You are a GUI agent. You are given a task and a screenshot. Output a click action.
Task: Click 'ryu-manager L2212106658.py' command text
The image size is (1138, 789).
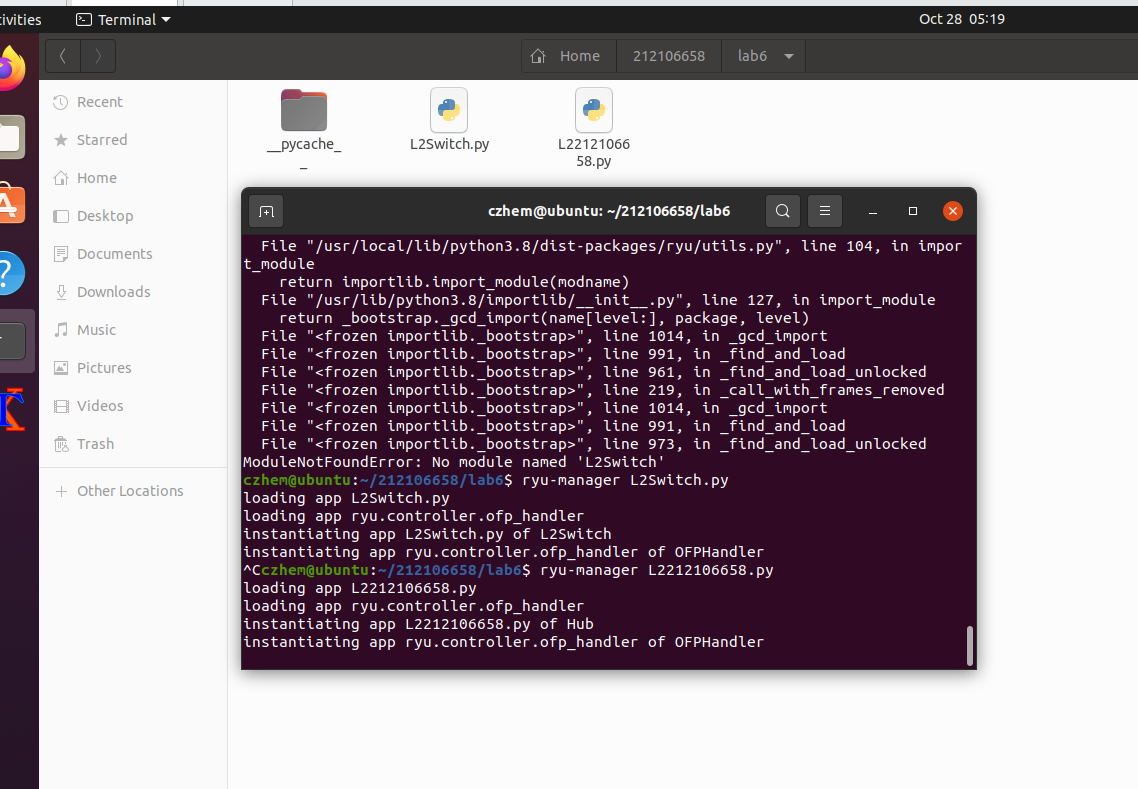pos(657,571)
